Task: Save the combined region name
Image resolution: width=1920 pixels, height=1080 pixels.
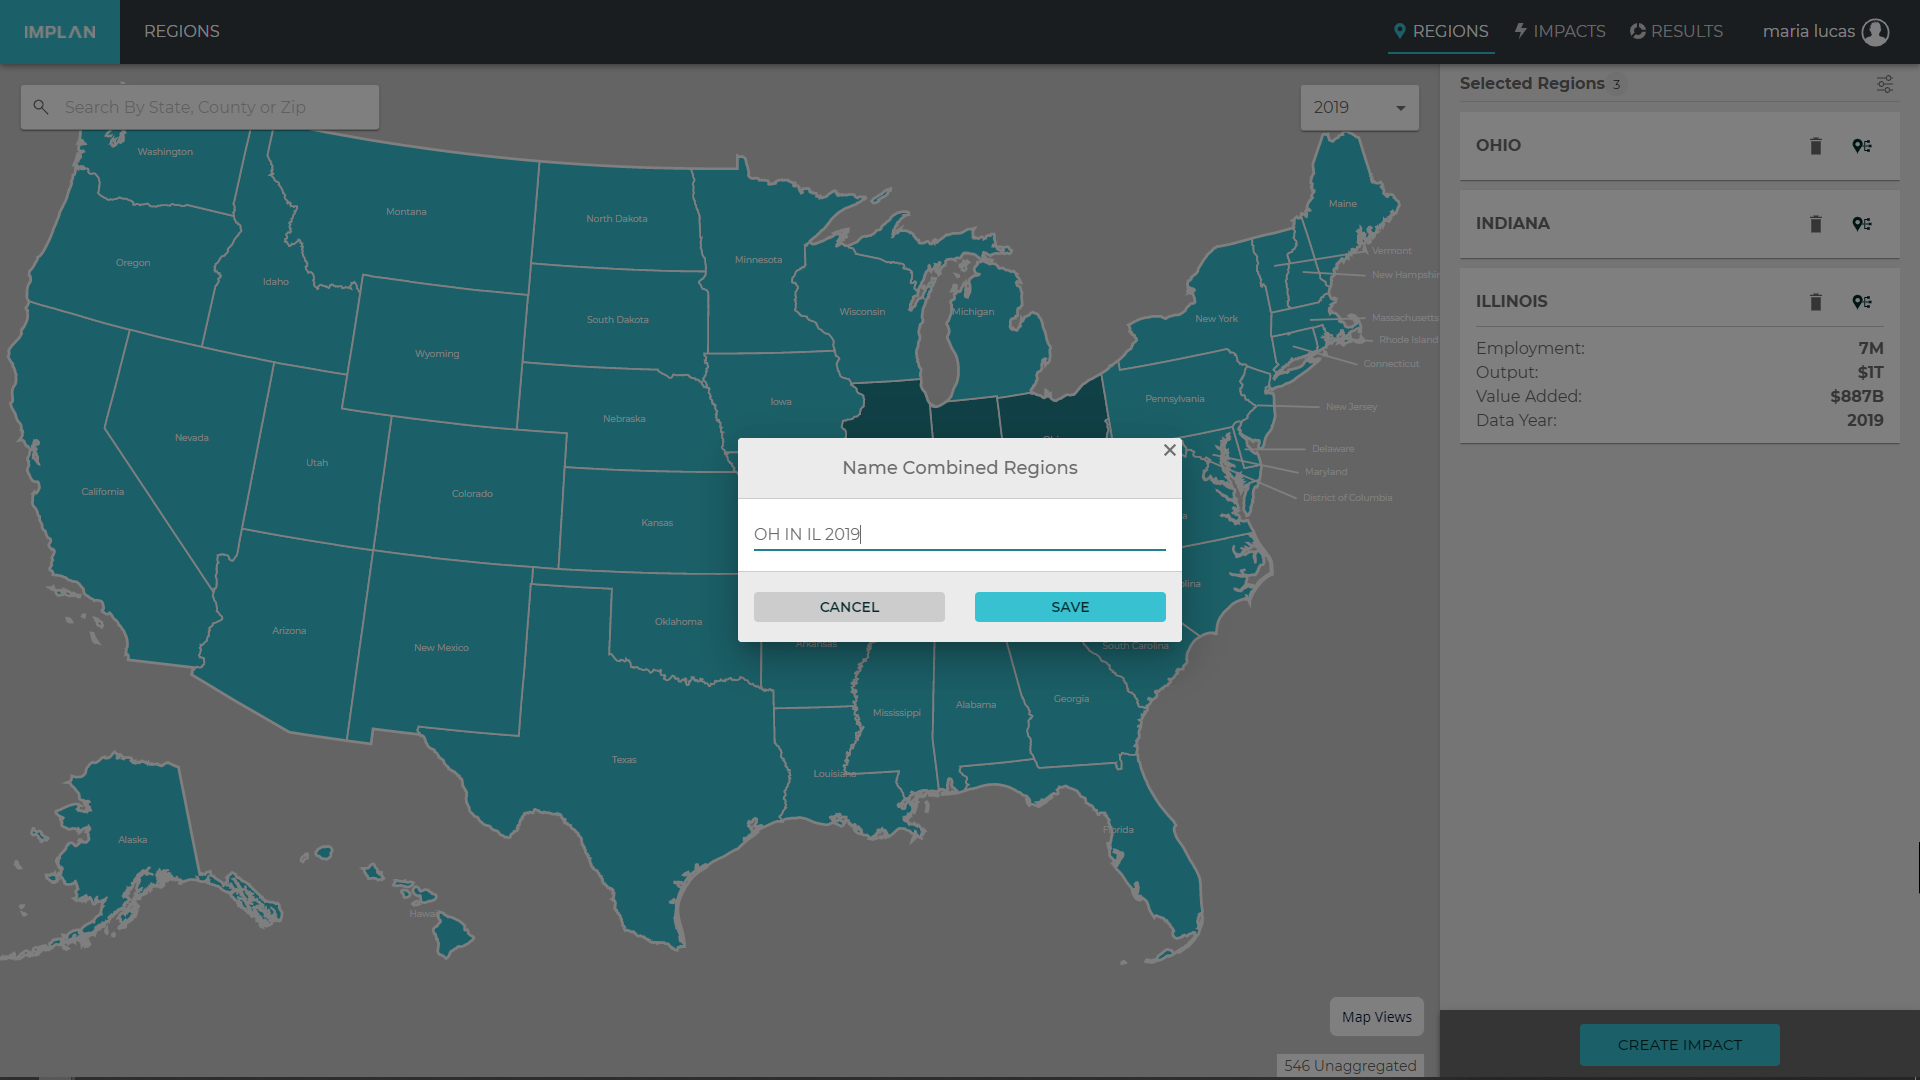Action: pyautogui.click(x=1070, y=607)
